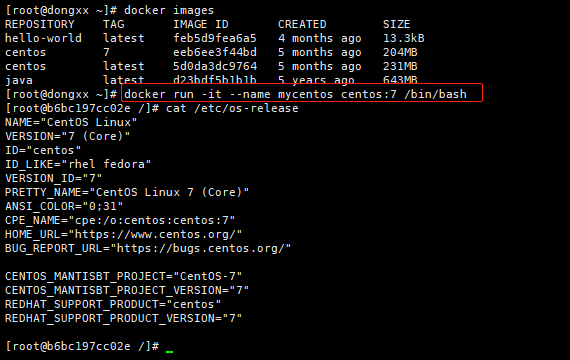
Task: Click the hello-world repository name
Action: click(x=43, y=38)
